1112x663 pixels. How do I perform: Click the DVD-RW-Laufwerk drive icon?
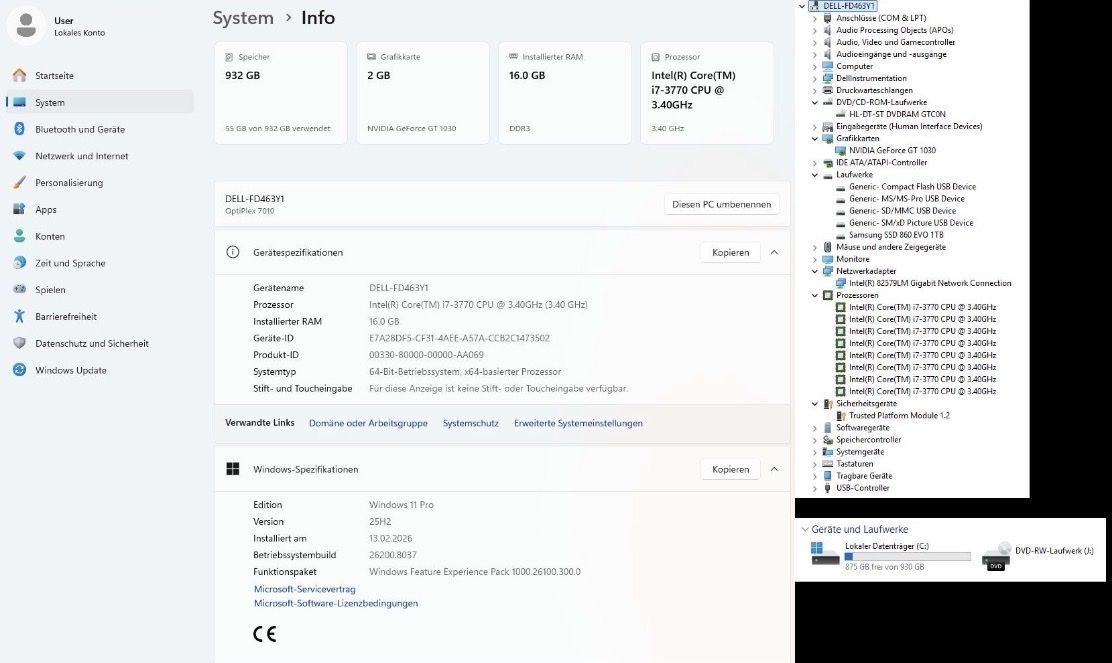(996, 556)
